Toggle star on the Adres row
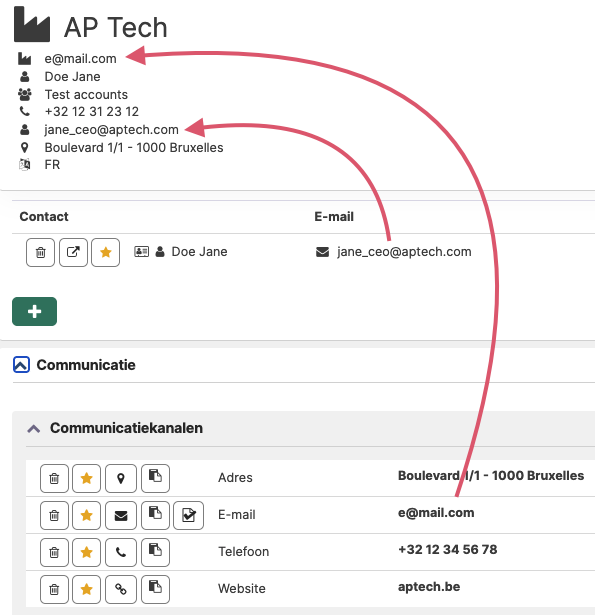Viewport: 595px width, 615px height. click(86, 479)
